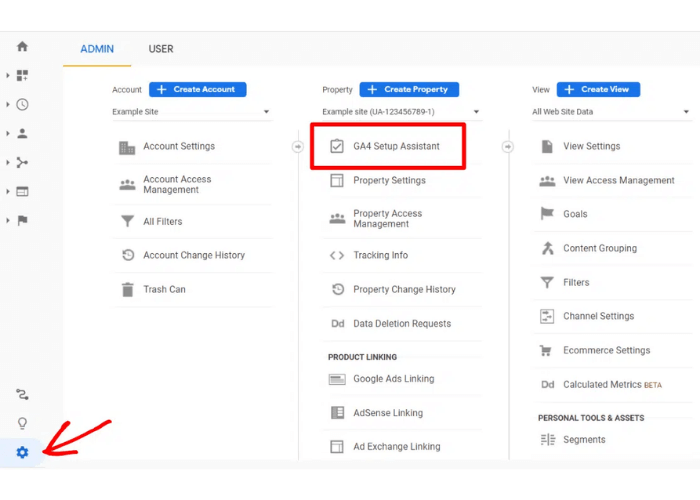The image size is (700, 500).
Task: Click the Ad Exchange Linking icon
Action: pos(337,446)
